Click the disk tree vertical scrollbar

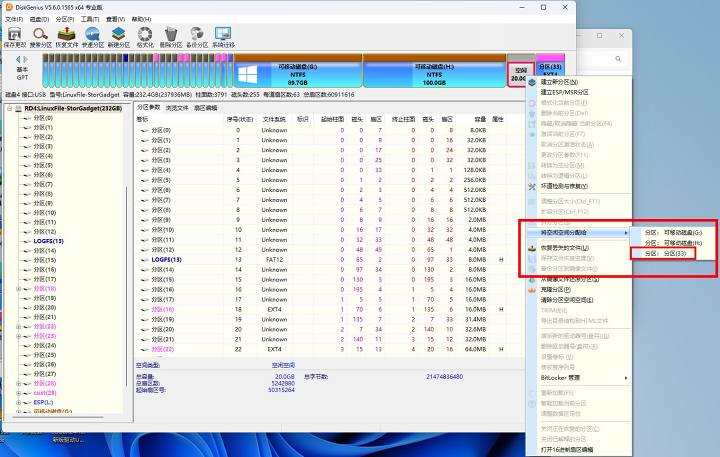click(x=126, y=285)
